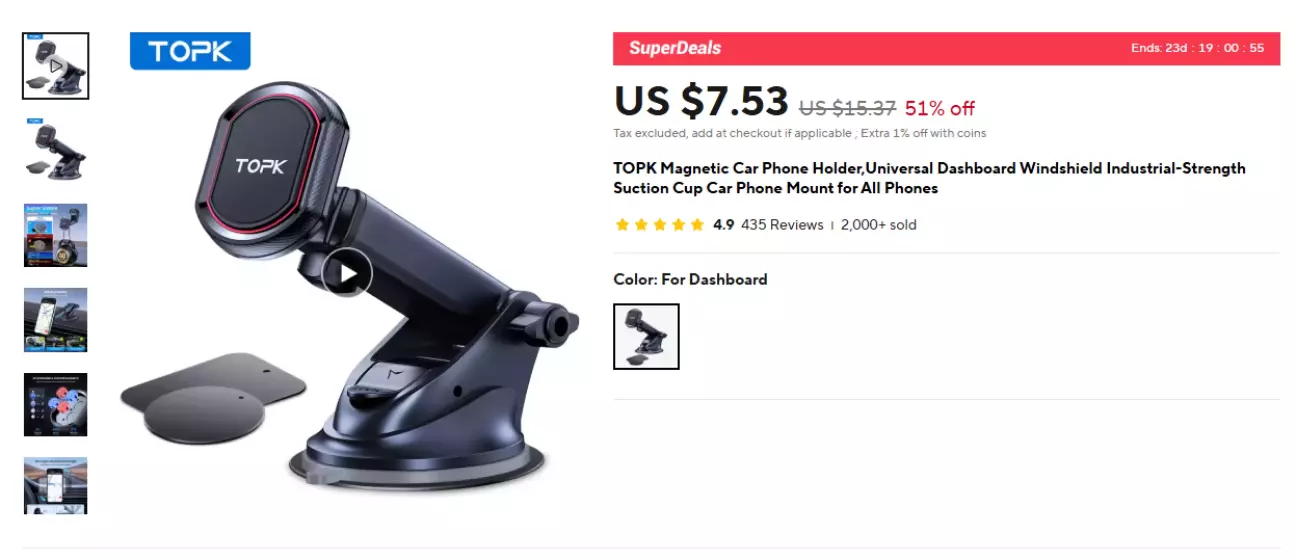Click the yellow five-star rating icons
Viewport: 1296px width, 560px height.
[x=660, y=225]
